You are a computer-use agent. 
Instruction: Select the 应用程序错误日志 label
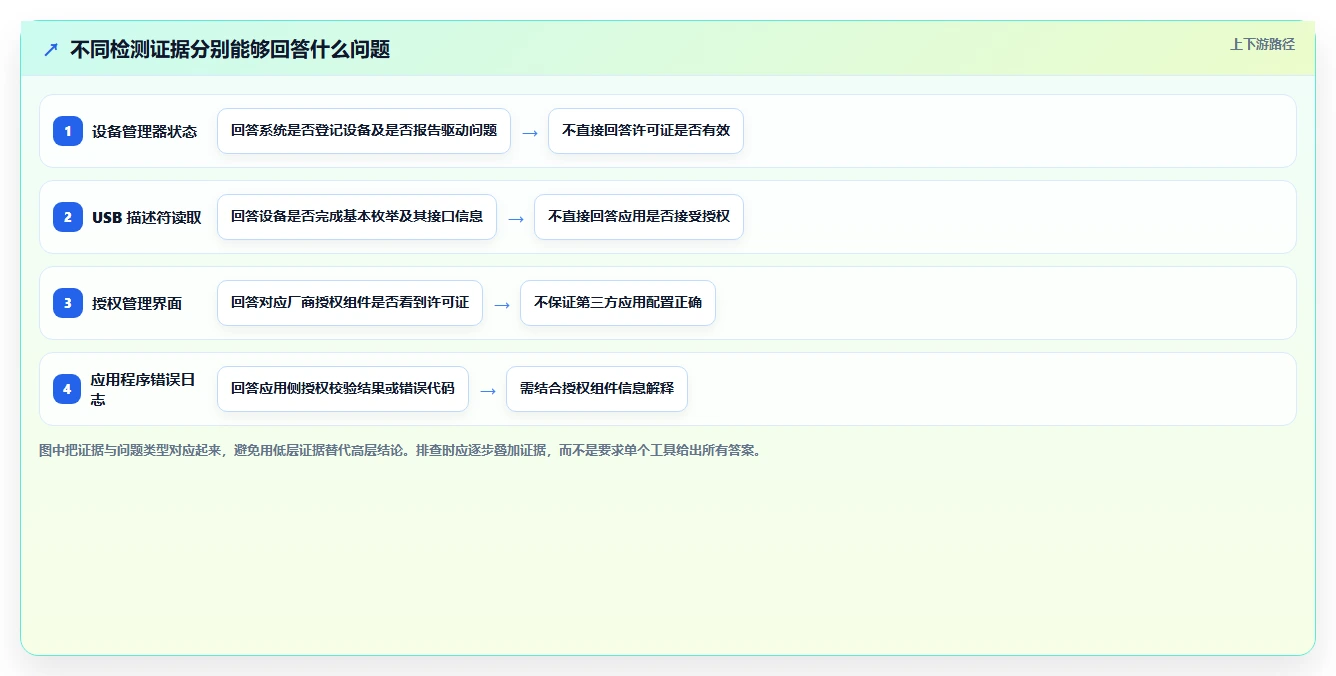(143, 389)
